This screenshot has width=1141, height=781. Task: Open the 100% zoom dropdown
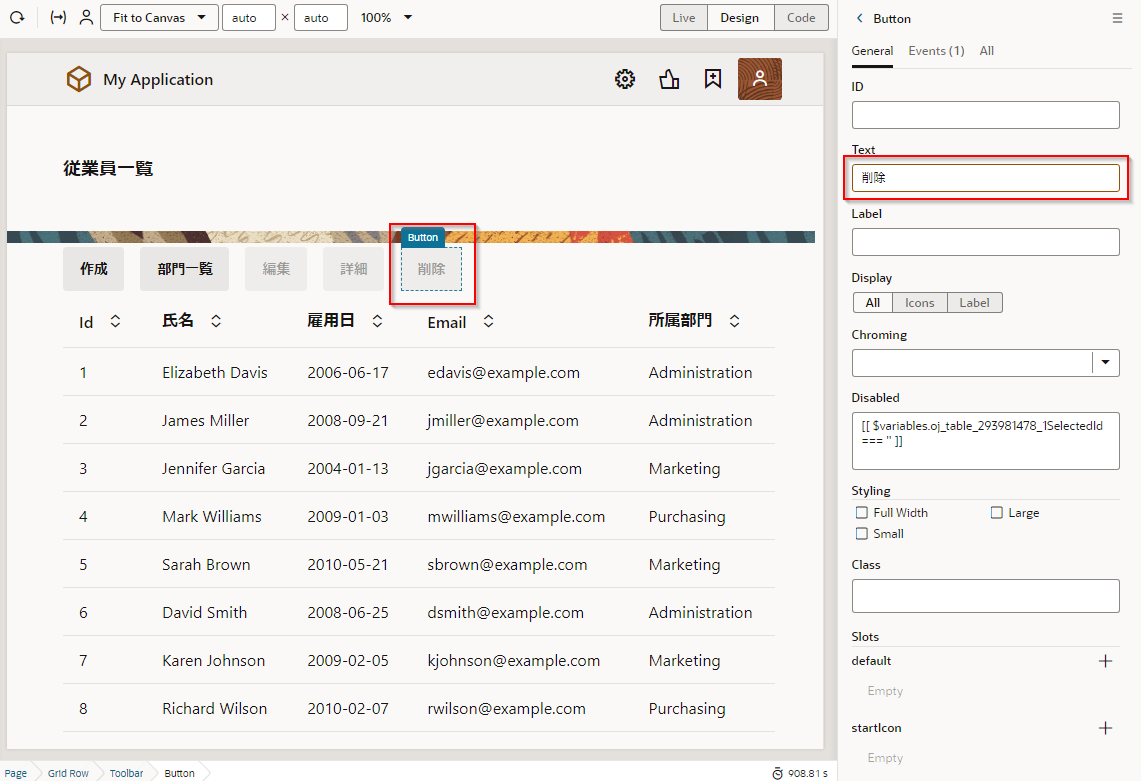tap(387, 18)
